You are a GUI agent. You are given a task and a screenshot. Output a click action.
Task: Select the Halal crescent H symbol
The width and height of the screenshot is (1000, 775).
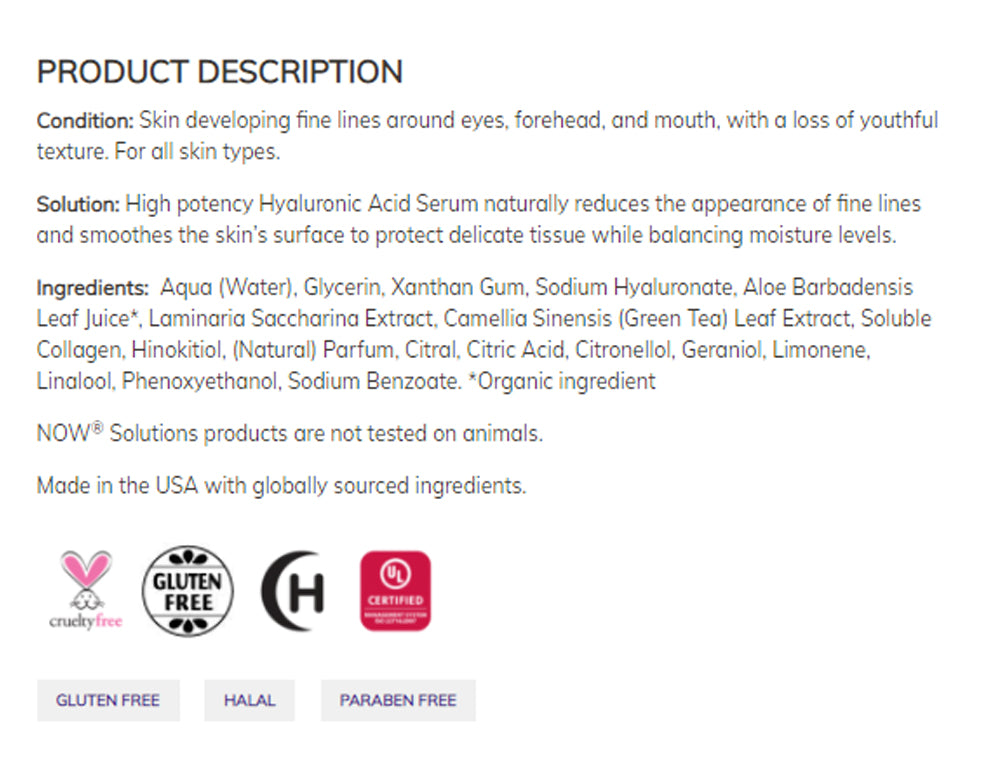292,591
